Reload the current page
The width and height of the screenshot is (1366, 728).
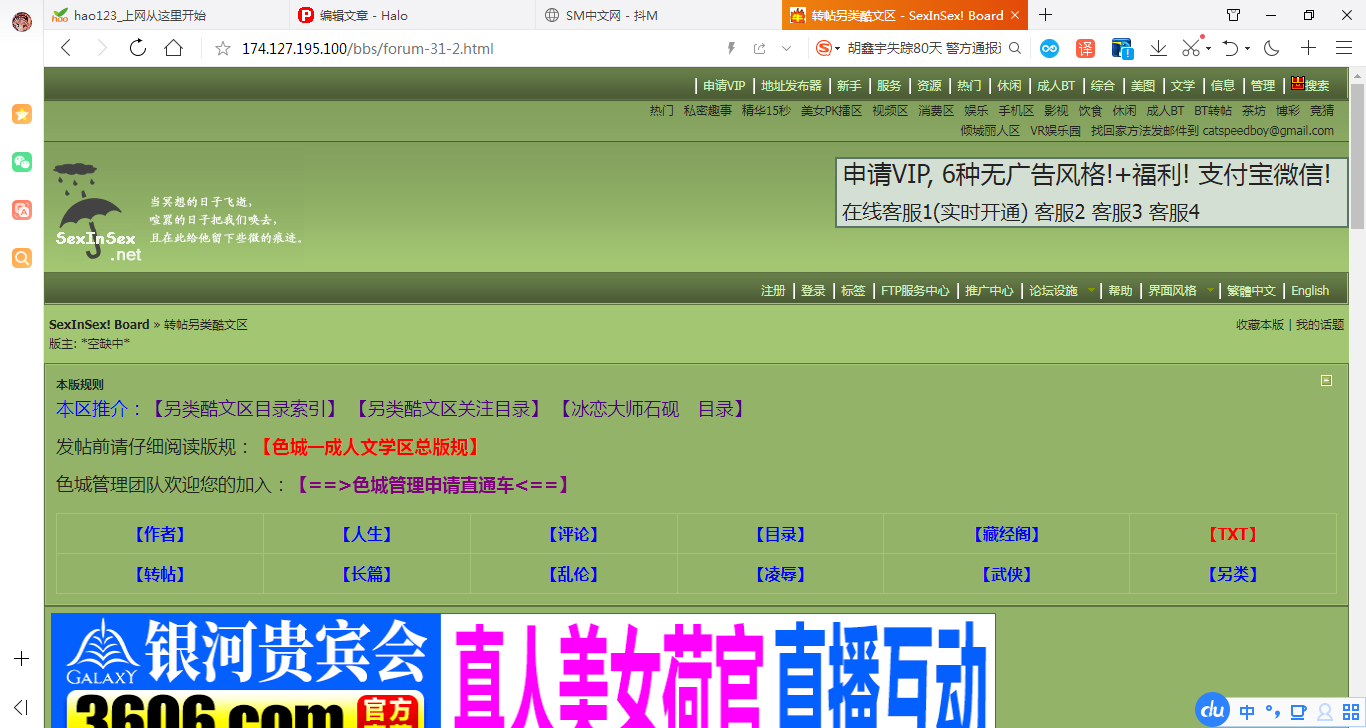pos(138,48)
